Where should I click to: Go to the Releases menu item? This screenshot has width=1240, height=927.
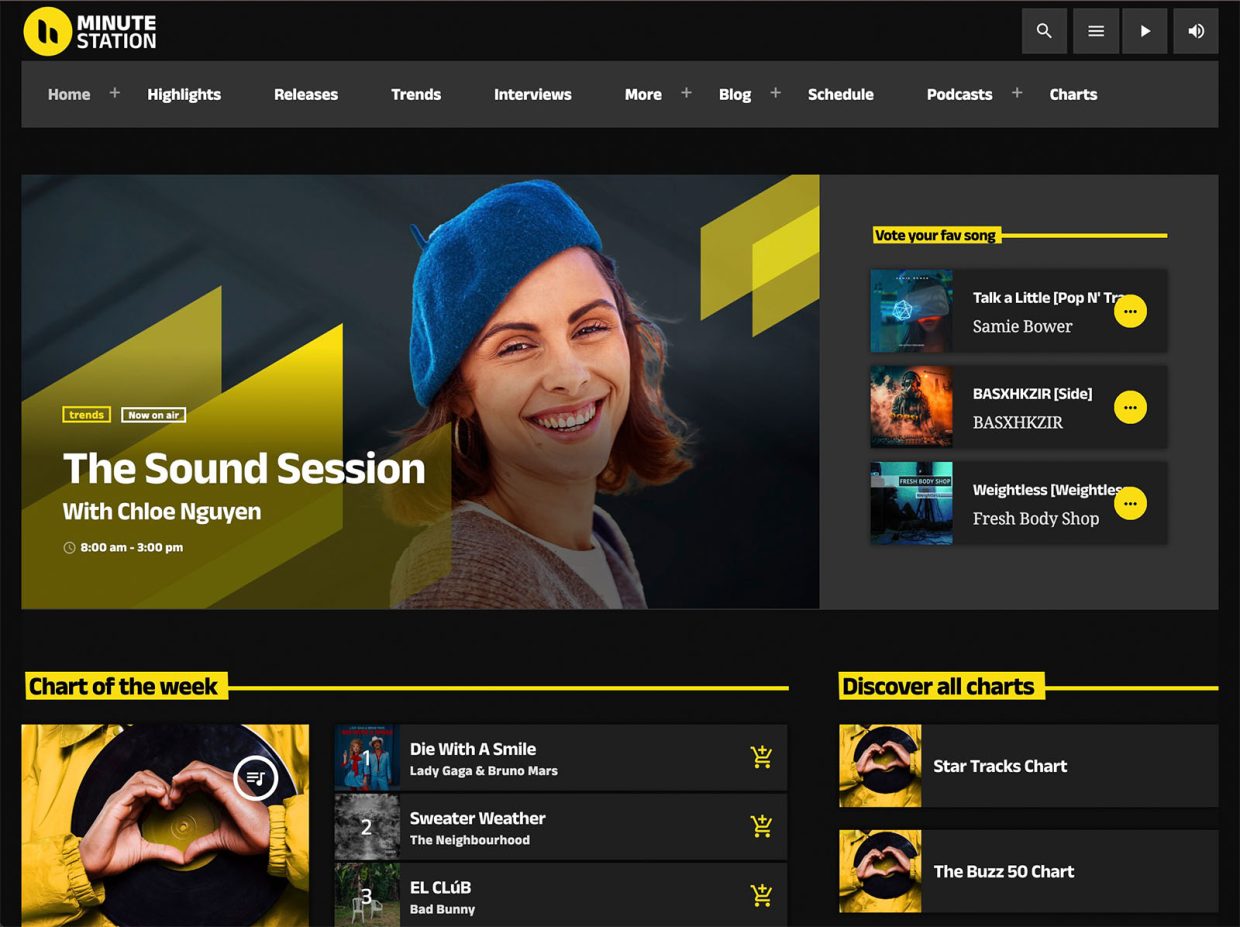click(x=306, y=94)
